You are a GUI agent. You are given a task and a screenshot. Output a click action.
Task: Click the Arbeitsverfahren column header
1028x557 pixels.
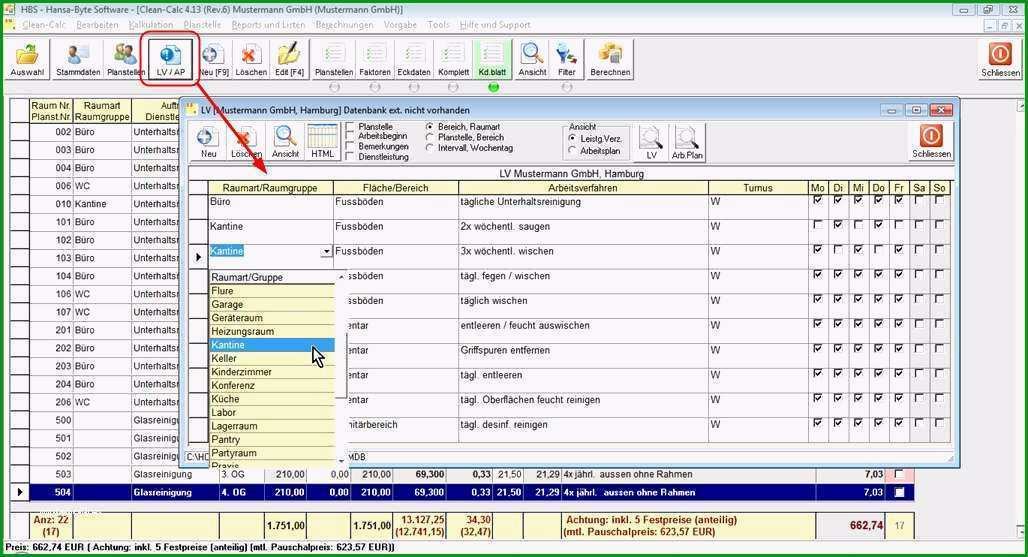[583, 188]
